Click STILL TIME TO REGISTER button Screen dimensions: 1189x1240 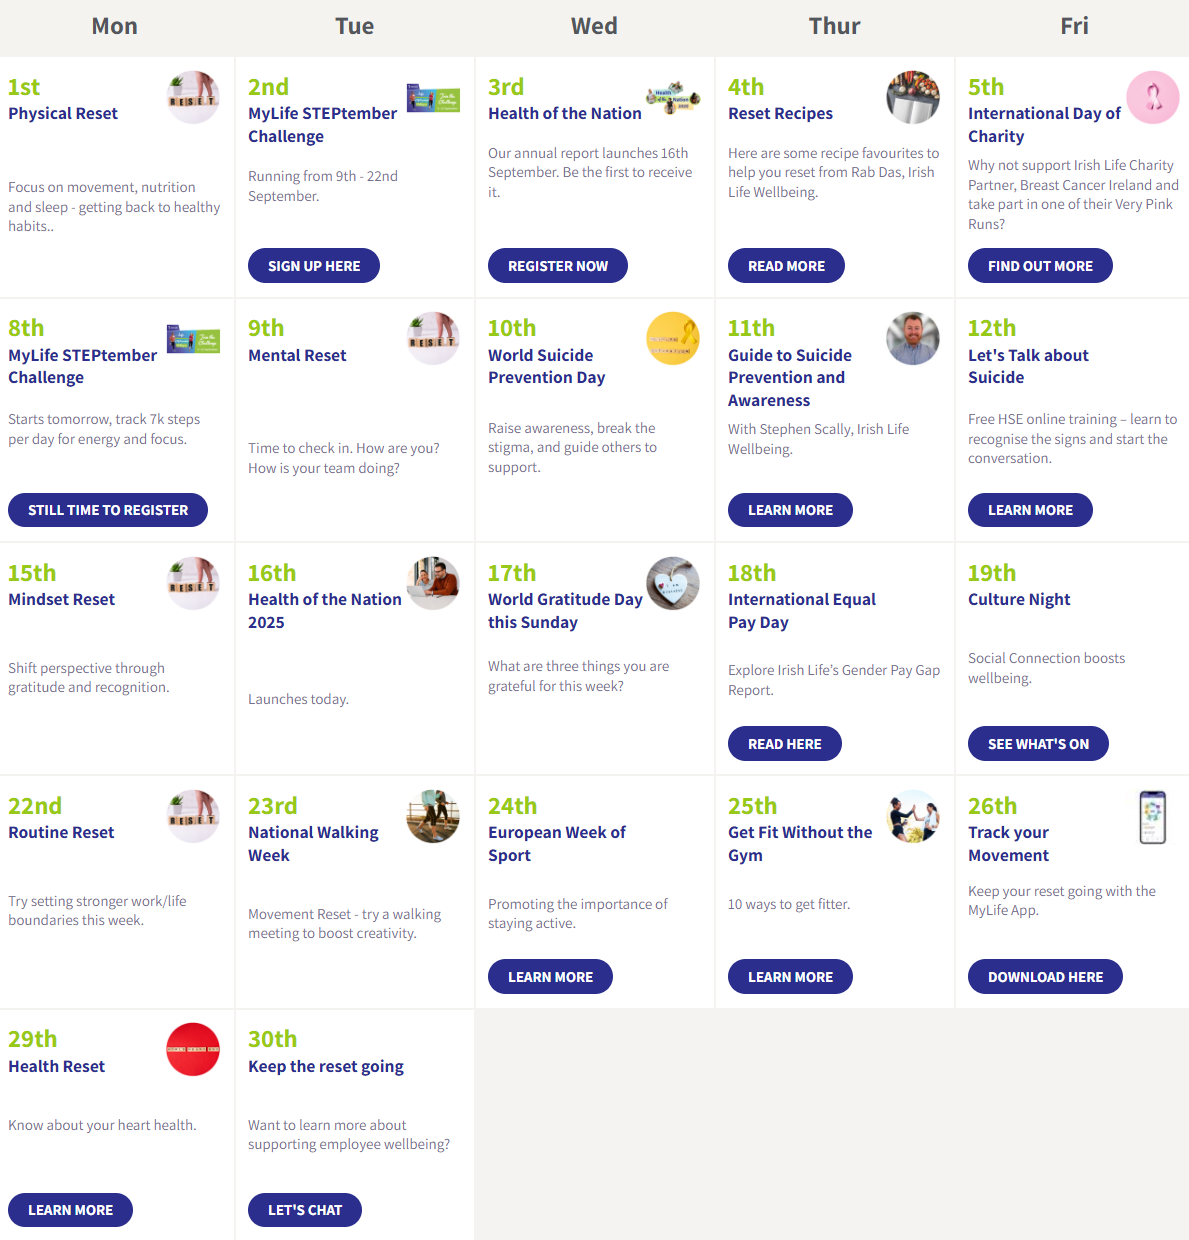point(108,510)
